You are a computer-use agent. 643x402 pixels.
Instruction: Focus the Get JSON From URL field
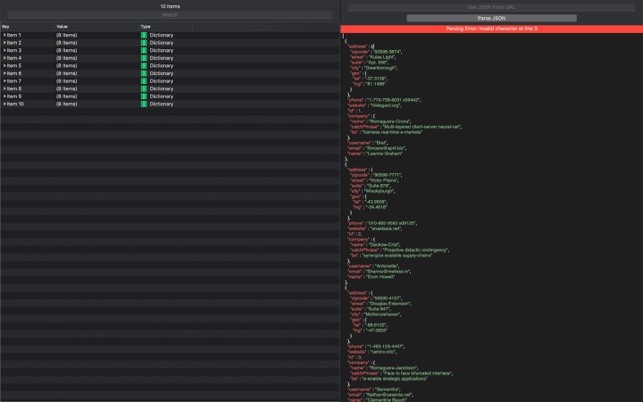[491, 7]
